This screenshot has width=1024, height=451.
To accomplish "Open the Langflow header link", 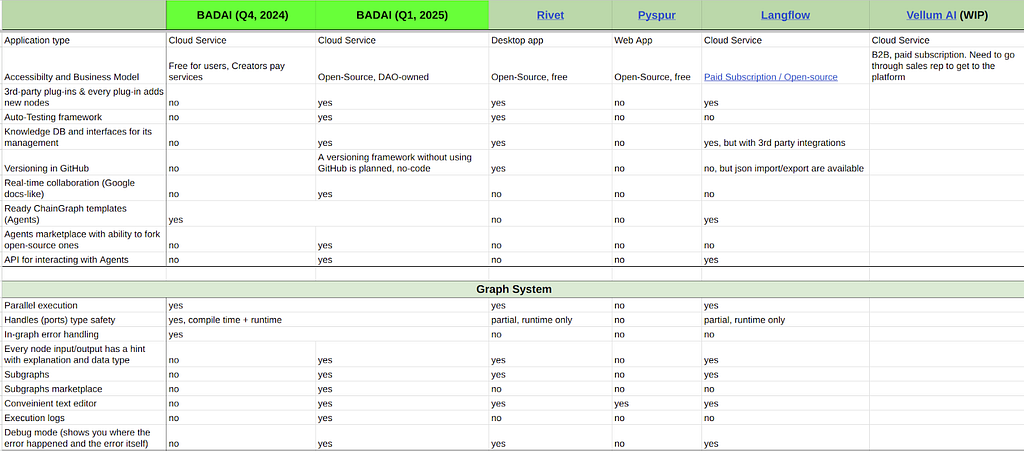I will click(785, 15).
